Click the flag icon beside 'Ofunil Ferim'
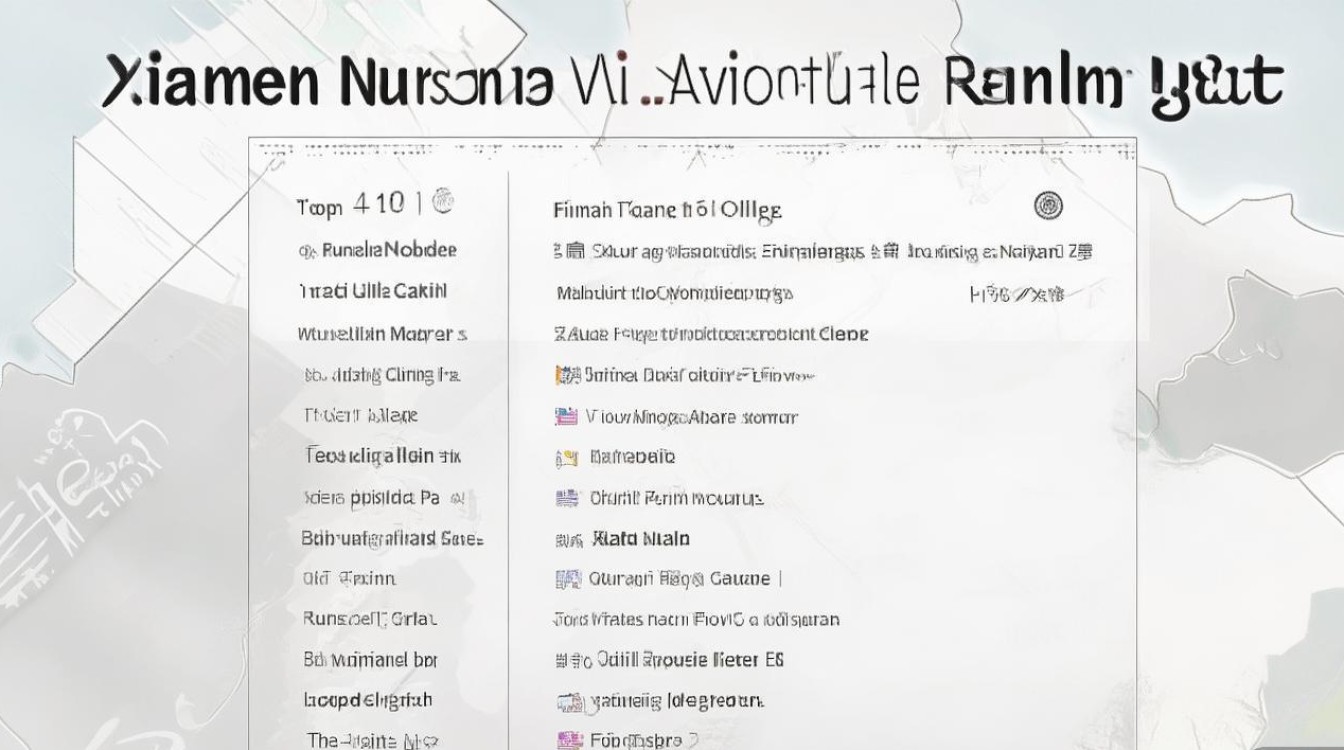The width and height of the screenshot is (1344, 750). pos(567,498)
